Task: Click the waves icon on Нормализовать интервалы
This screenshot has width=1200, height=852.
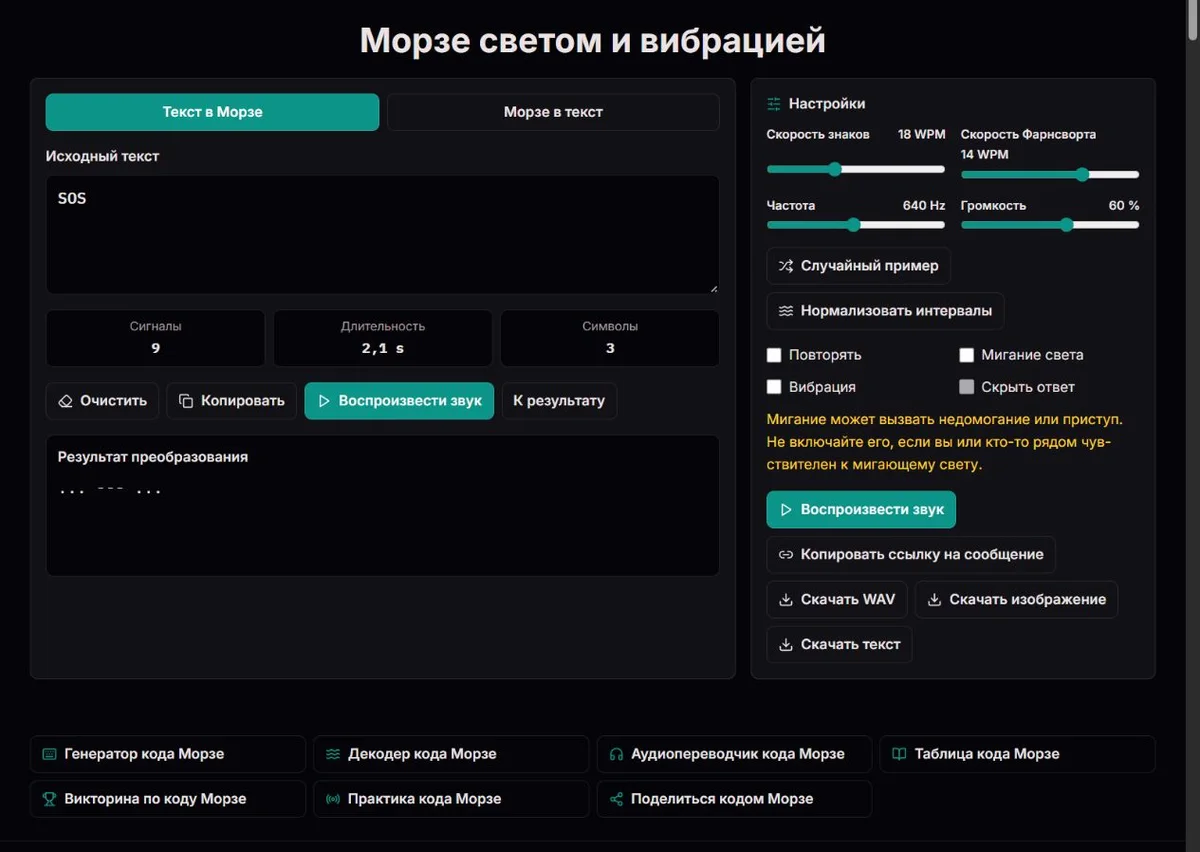Action: (786, 311)
